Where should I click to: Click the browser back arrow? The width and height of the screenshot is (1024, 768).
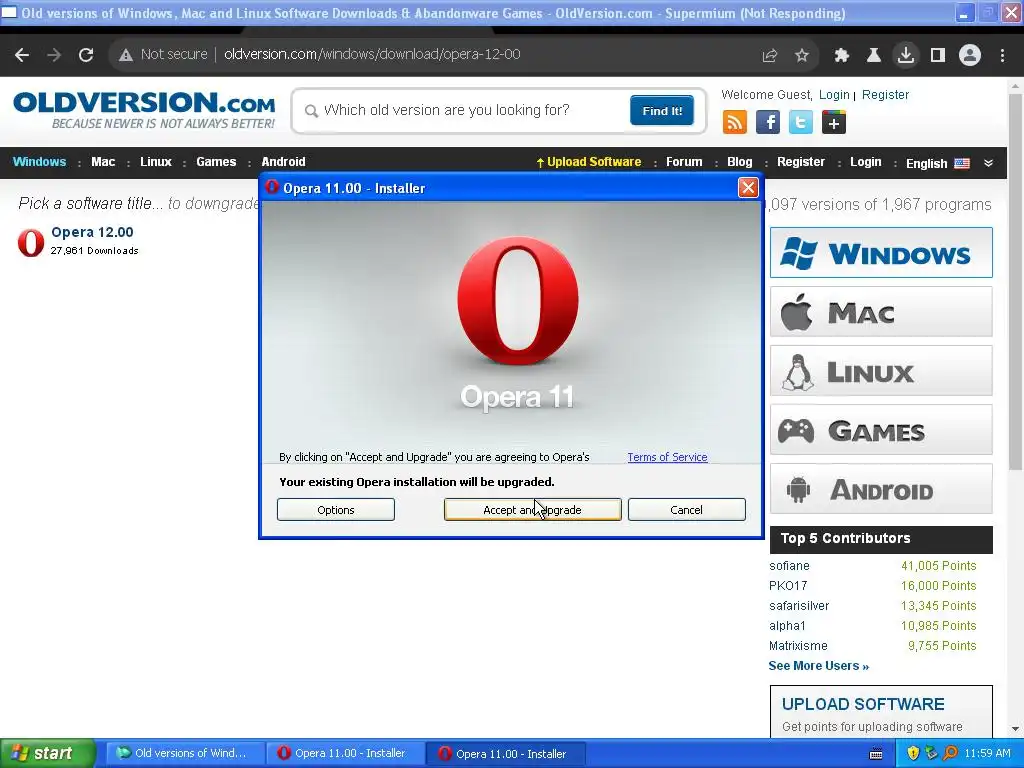22,55
